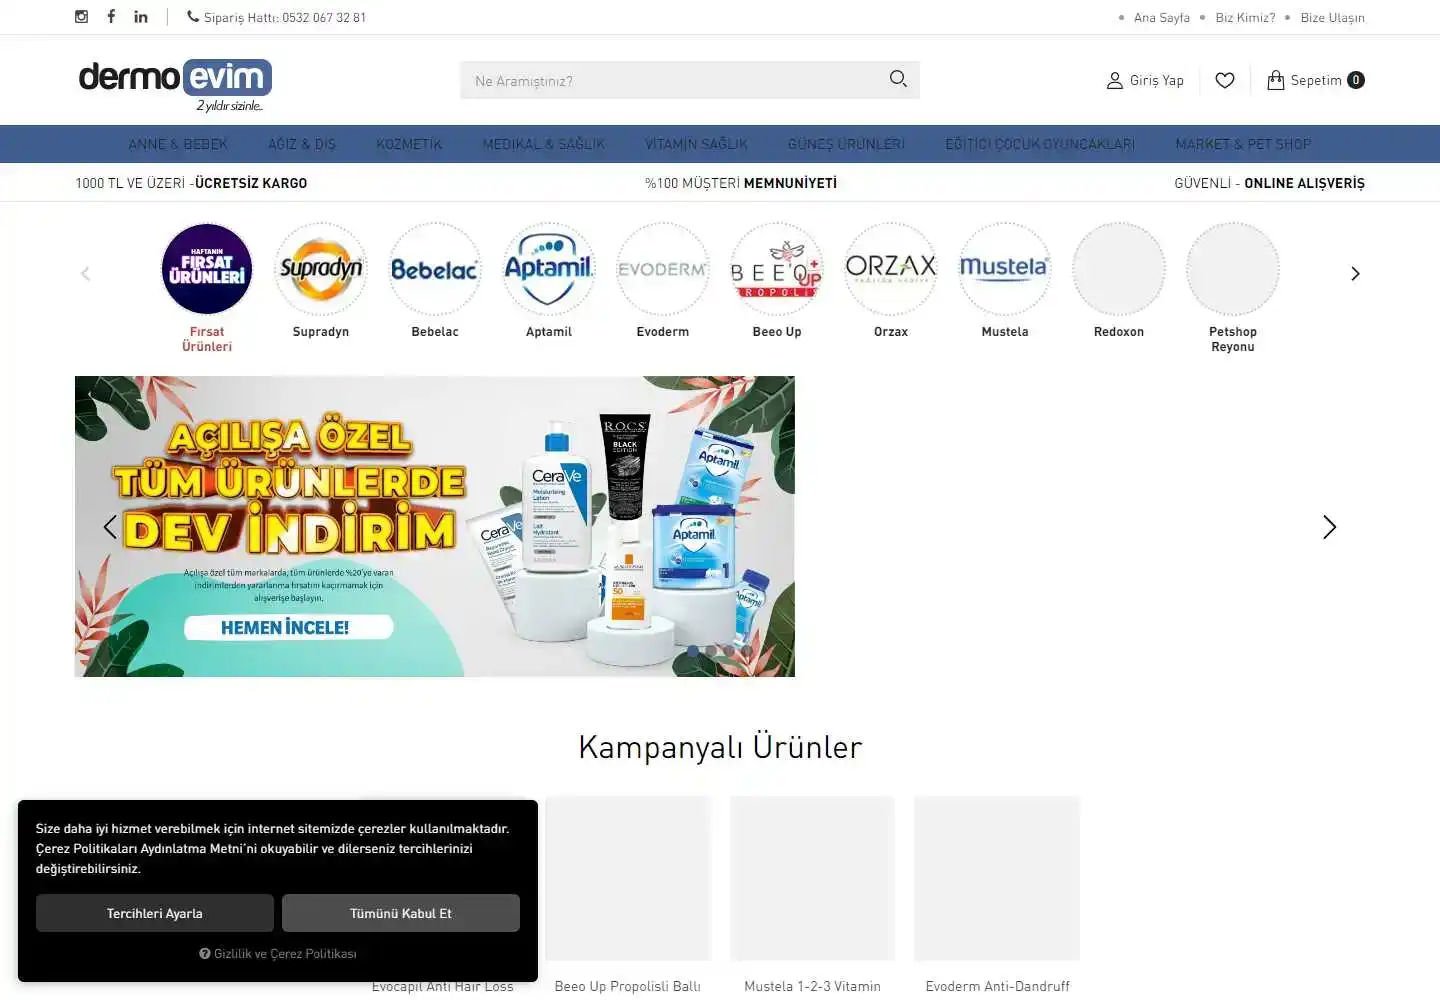Select the Fırsat Ürünleri brand circle

207,269
